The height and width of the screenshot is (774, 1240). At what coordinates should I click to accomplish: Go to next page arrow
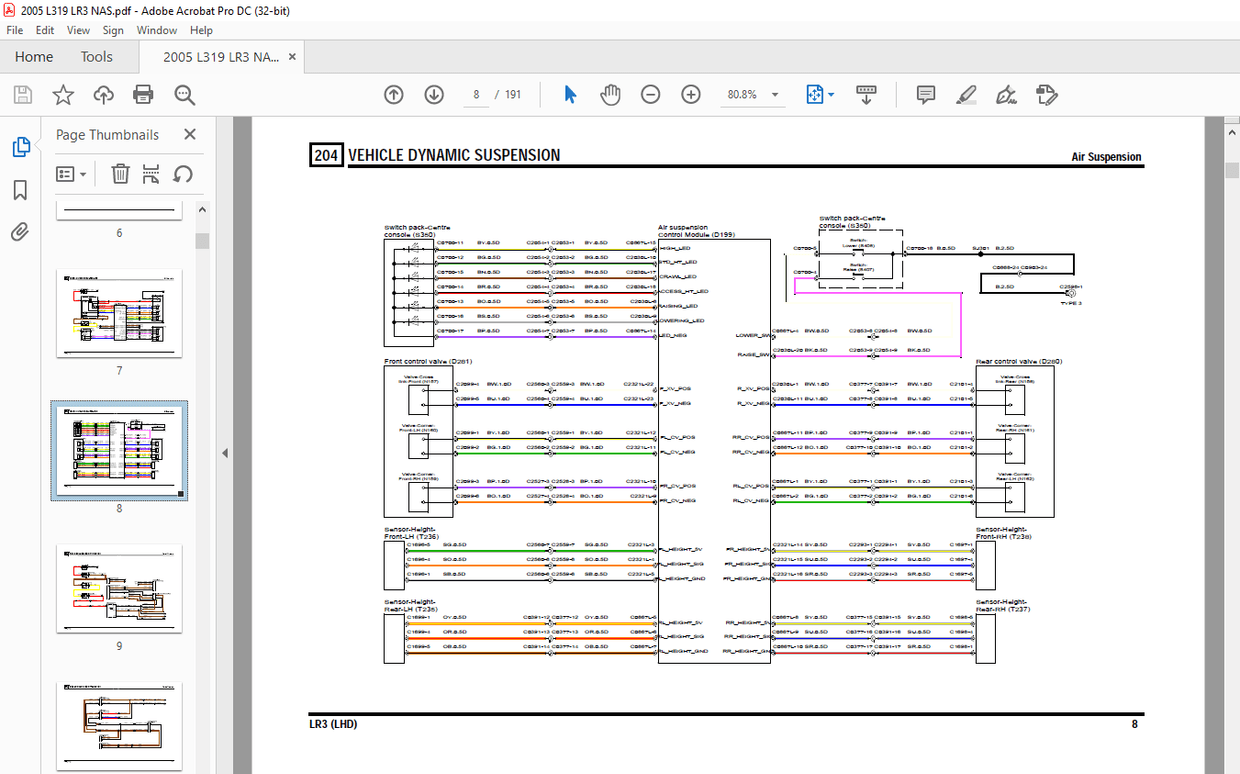(x=434, y=95)
